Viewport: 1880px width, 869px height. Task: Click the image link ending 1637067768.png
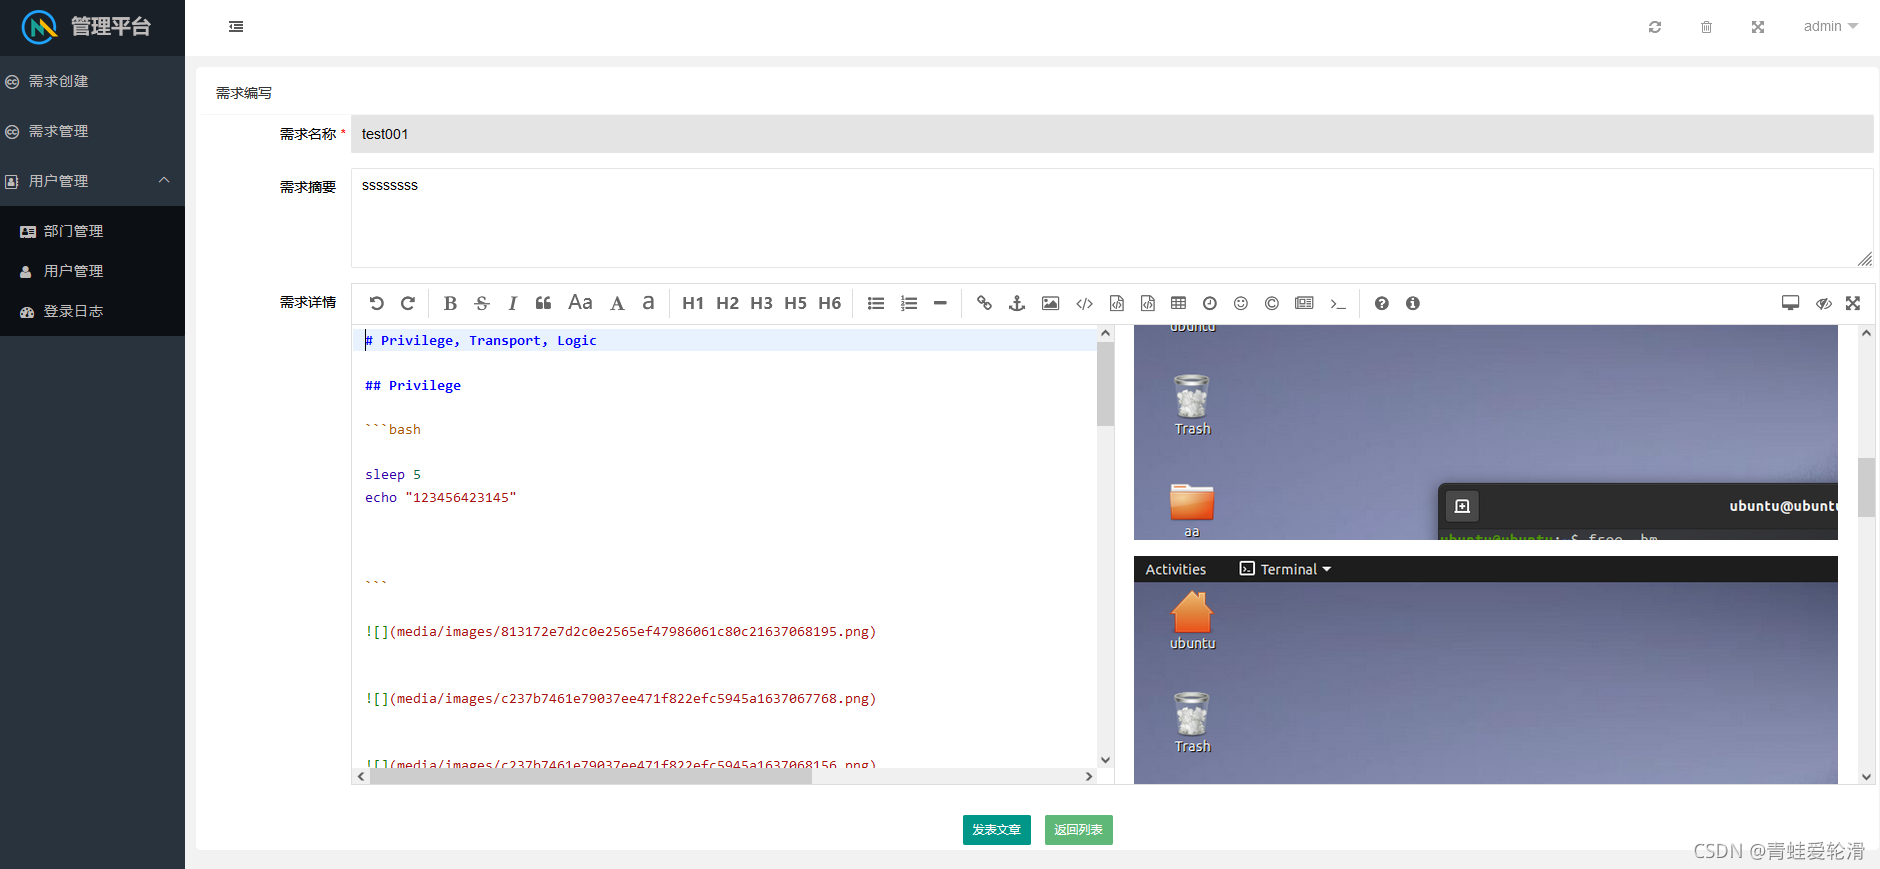[621, 698]
